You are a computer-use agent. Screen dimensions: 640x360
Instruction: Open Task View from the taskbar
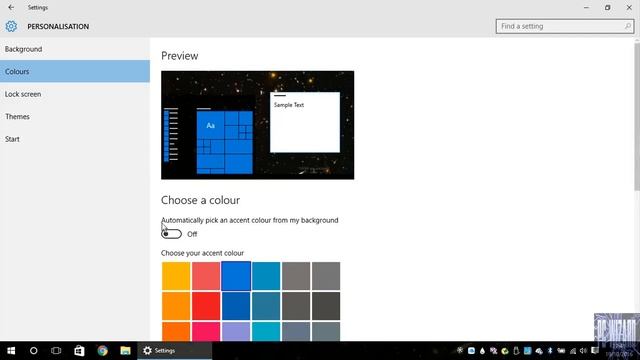(x=56, y=351)
